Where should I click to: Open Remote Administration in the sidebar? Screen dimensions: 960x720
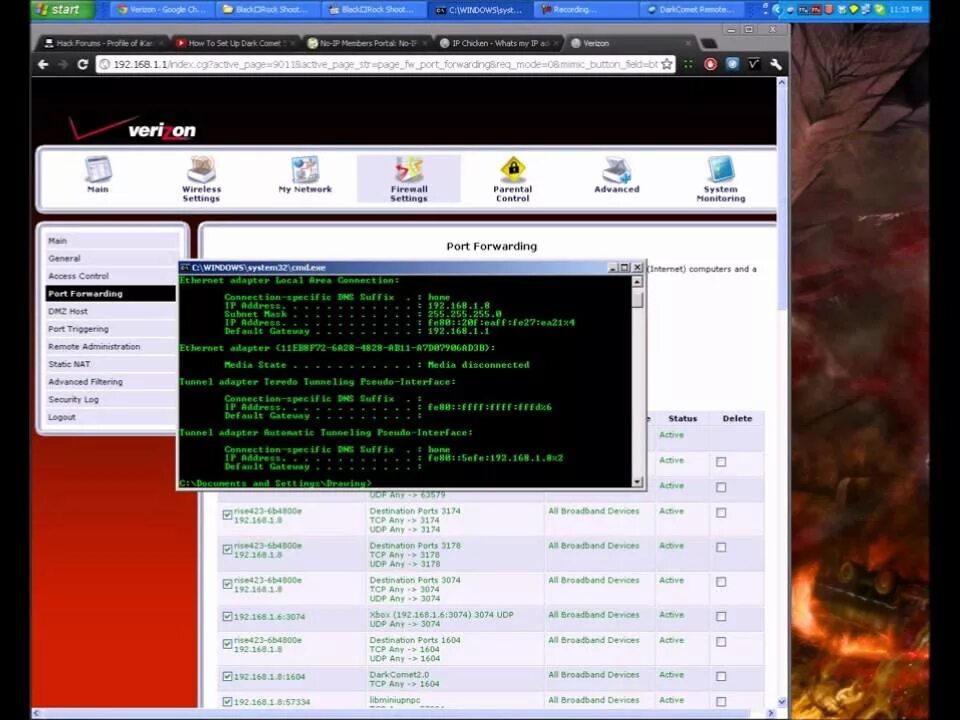(x=112, y=347)
